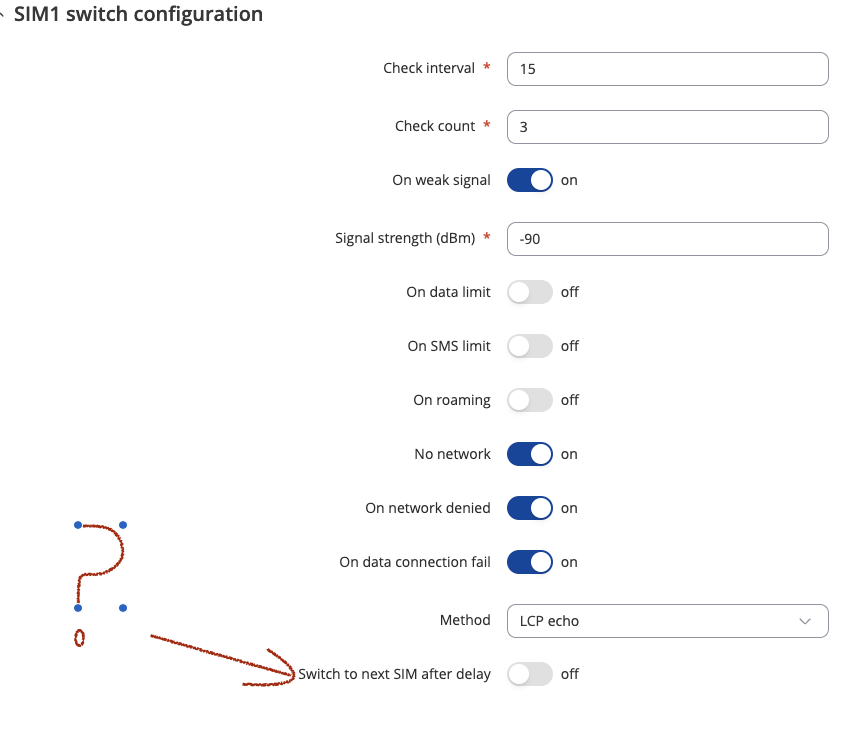Click the bottom-right blue selection handle

[x=123, y=608]
